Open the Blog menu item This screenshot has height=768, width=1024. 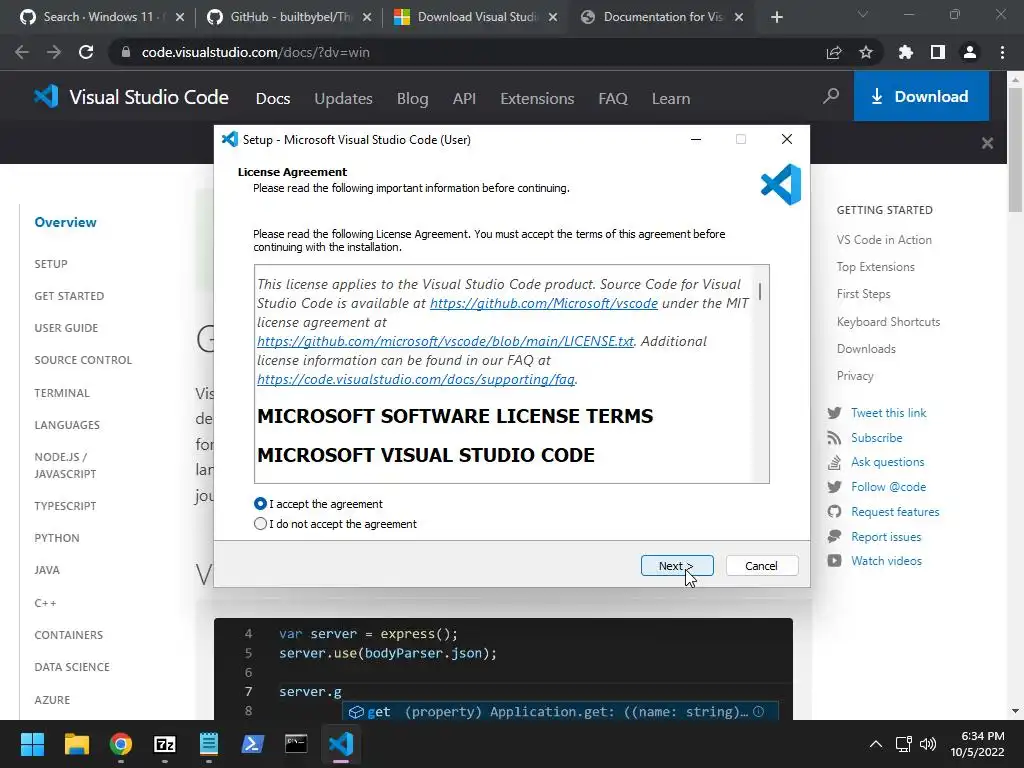click(x=413, y=99)
